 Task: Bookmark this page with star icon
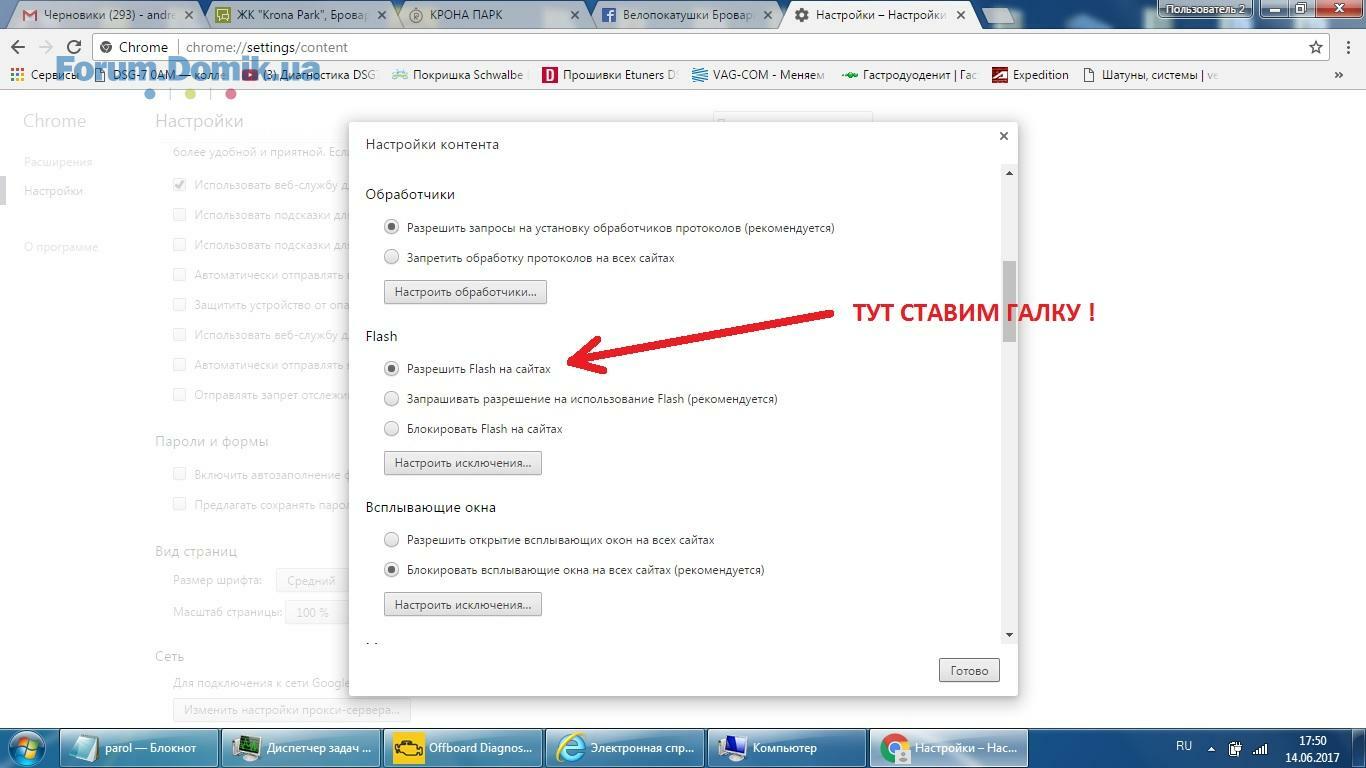pos(1316,47)
